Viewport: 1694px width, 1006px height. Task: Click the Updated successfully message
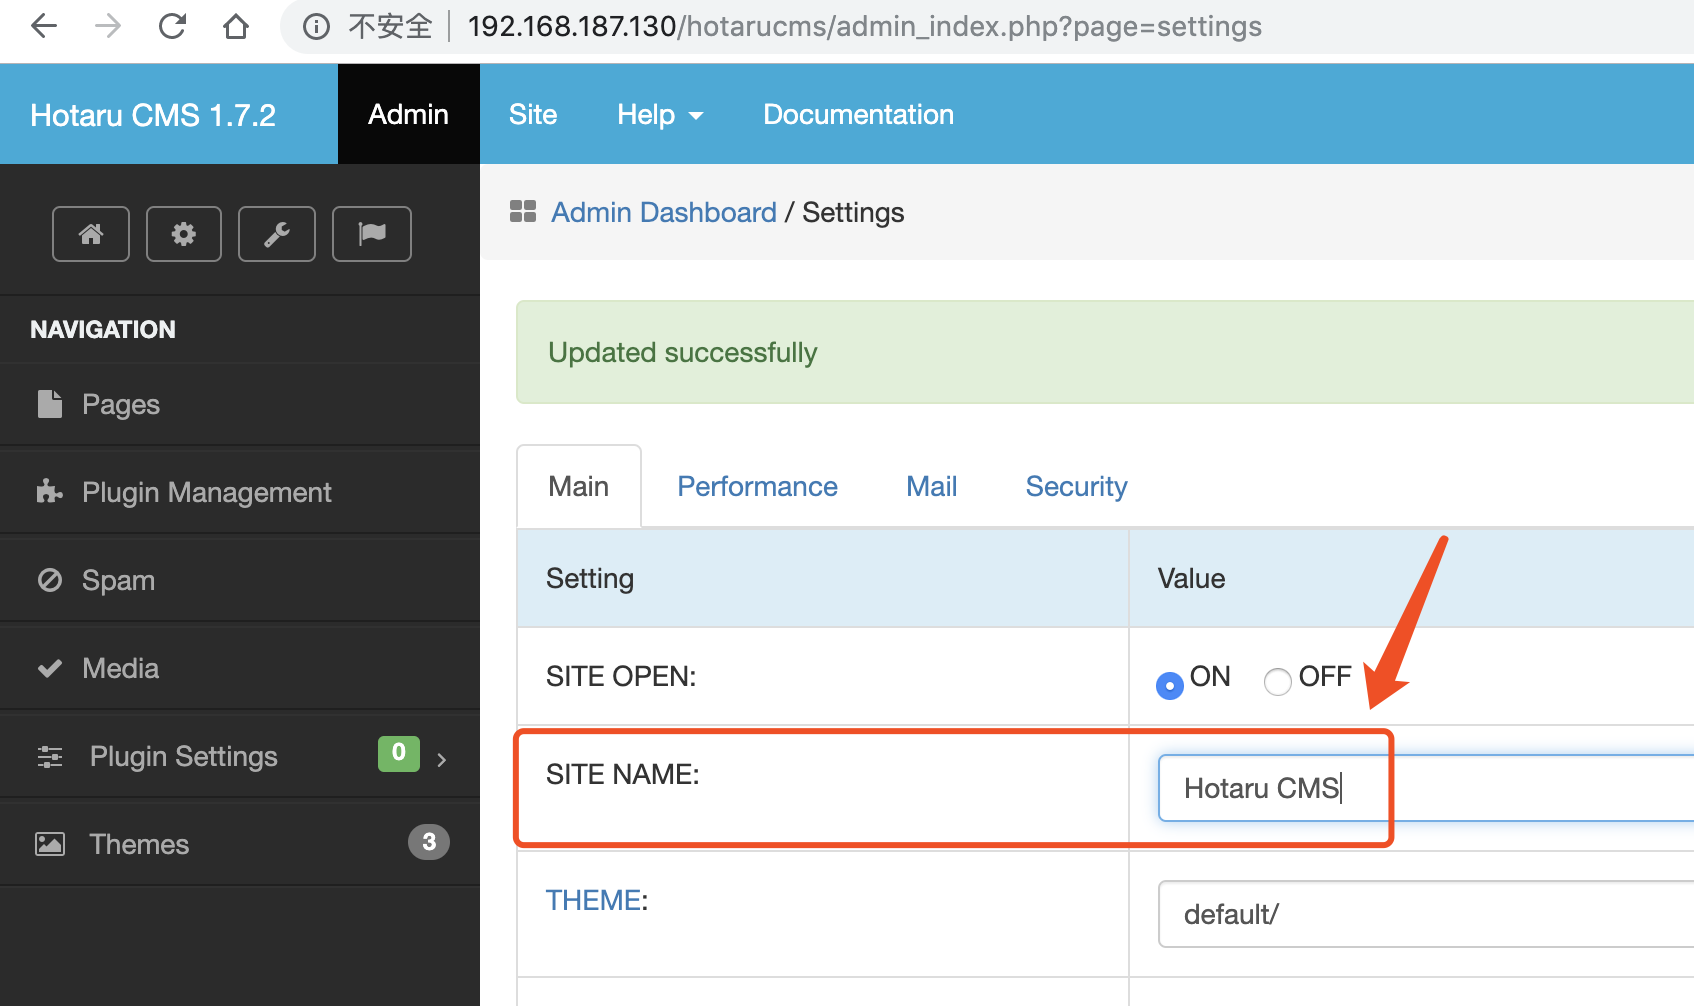(683, 353)
